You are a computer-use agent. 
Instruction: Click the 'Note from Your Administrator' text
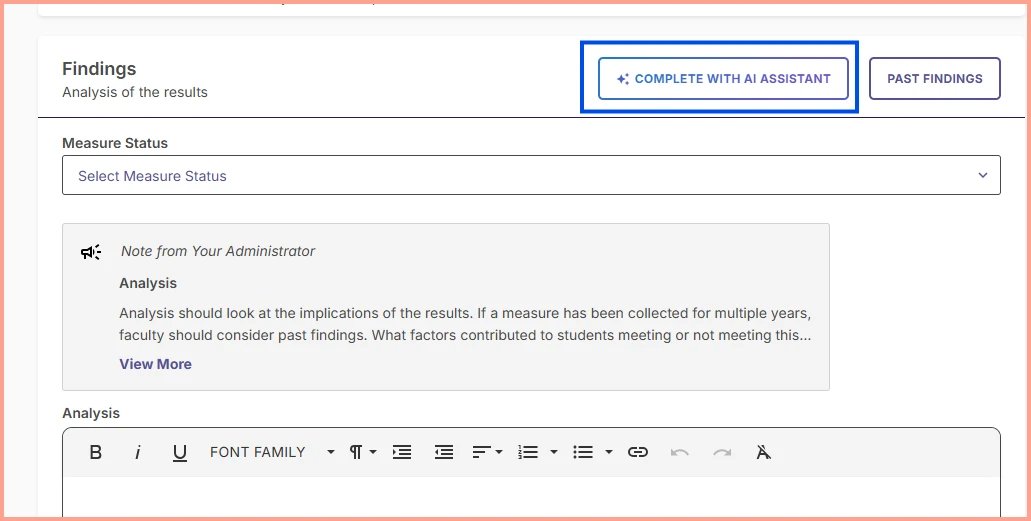click(218, 251)
